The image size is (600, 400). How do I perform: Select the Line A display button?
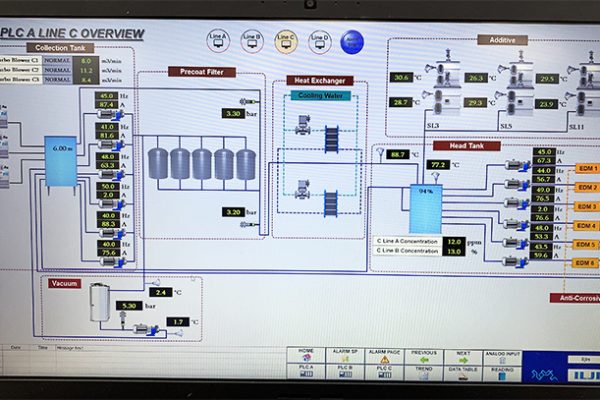coord(218,41)
